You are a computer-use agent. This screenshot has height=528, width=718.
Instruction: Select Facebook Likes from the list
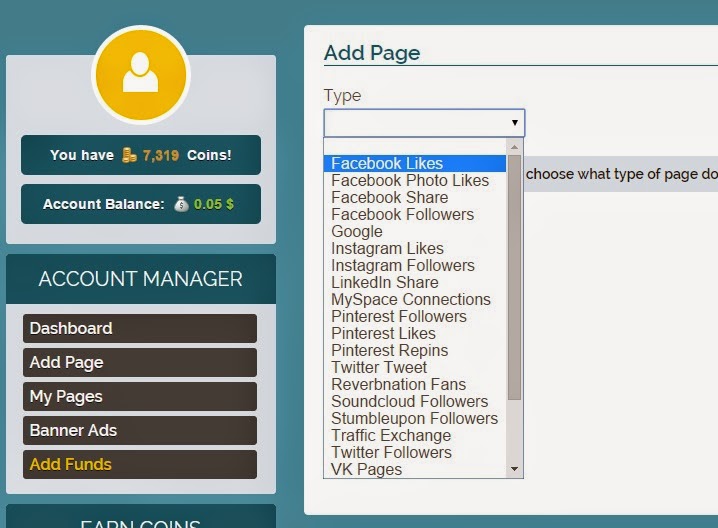point(414,163)
